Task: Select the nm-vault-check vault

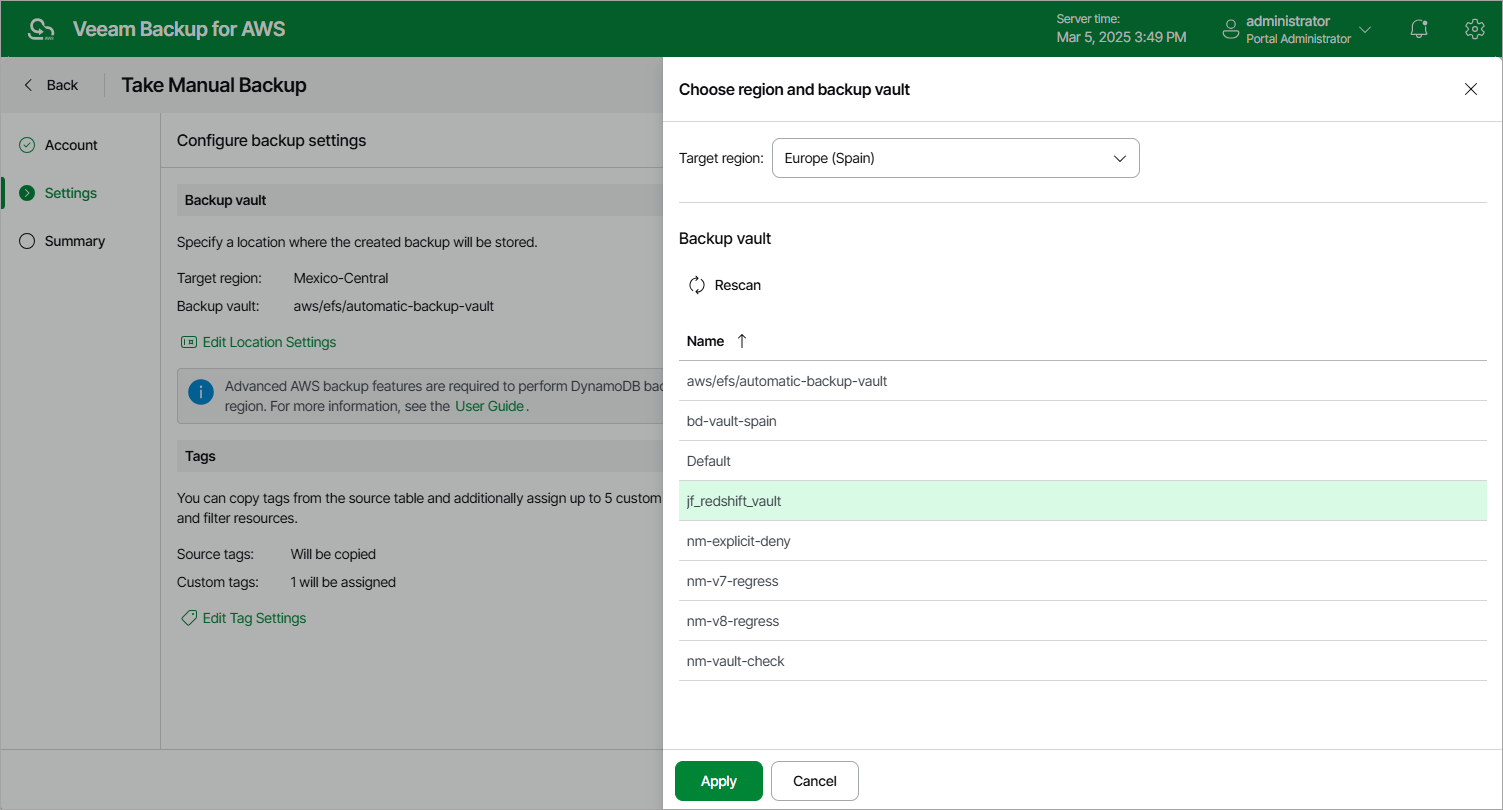Action: [1083, 661]
